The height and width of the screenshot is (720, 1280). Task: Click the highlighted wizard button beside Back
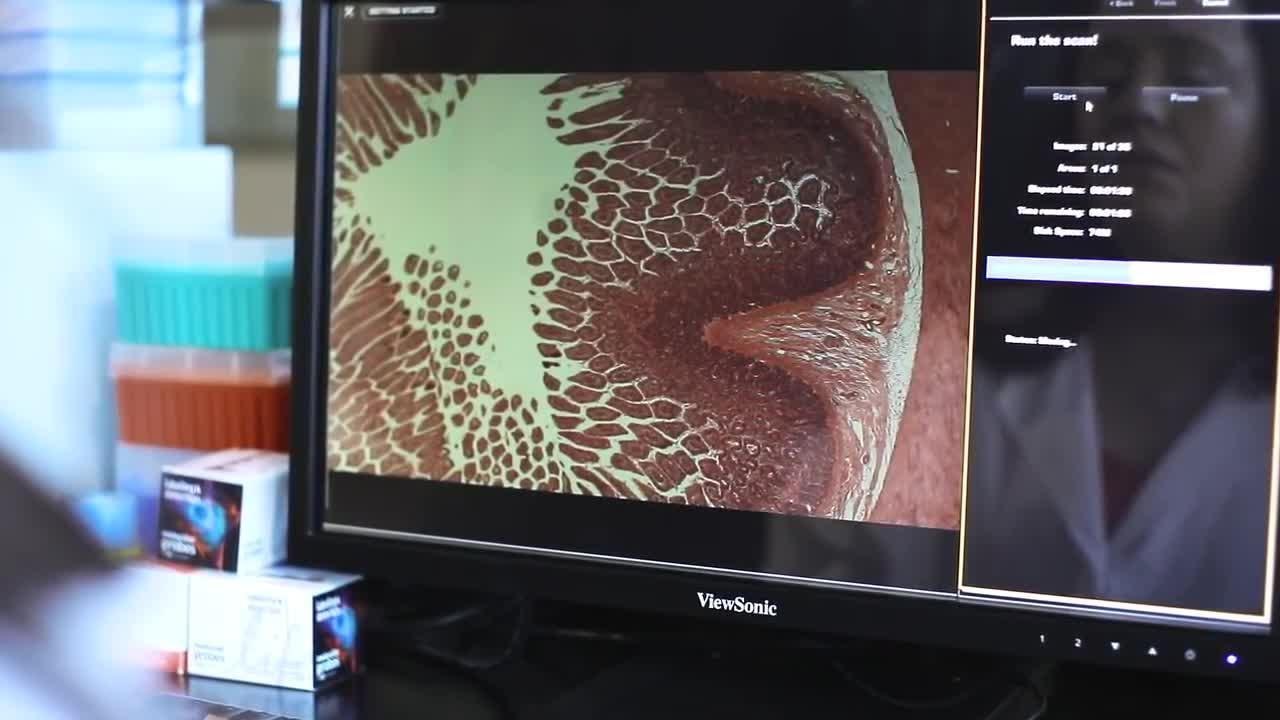coord(1215,3)
